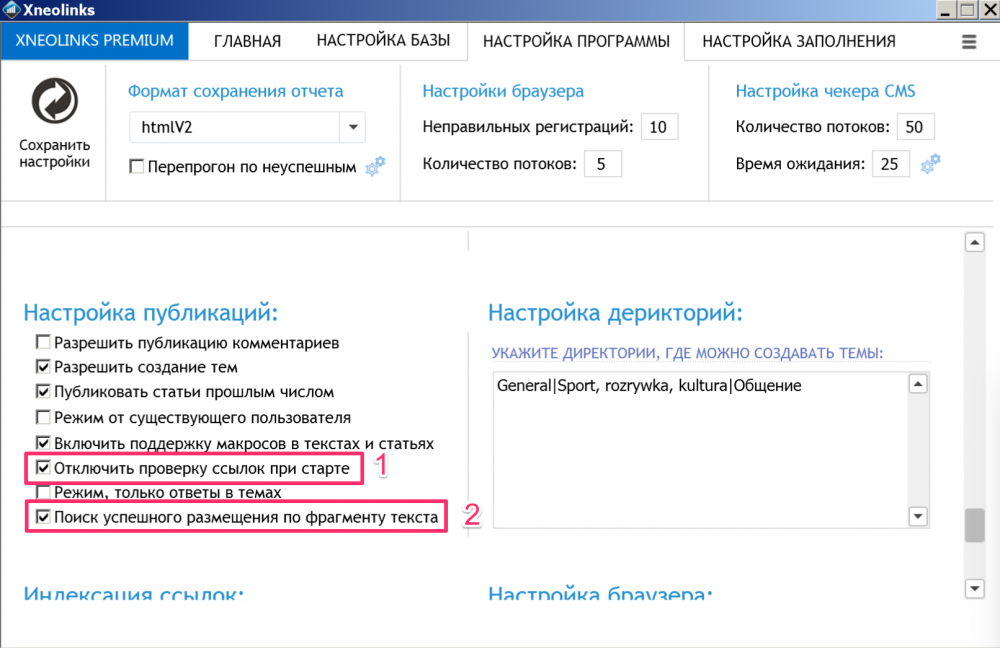Toggle Отключить проверку ссылок при старте
Viewport: 1000px width, 648px height.
pyautogui.click(x=43, y=468)
